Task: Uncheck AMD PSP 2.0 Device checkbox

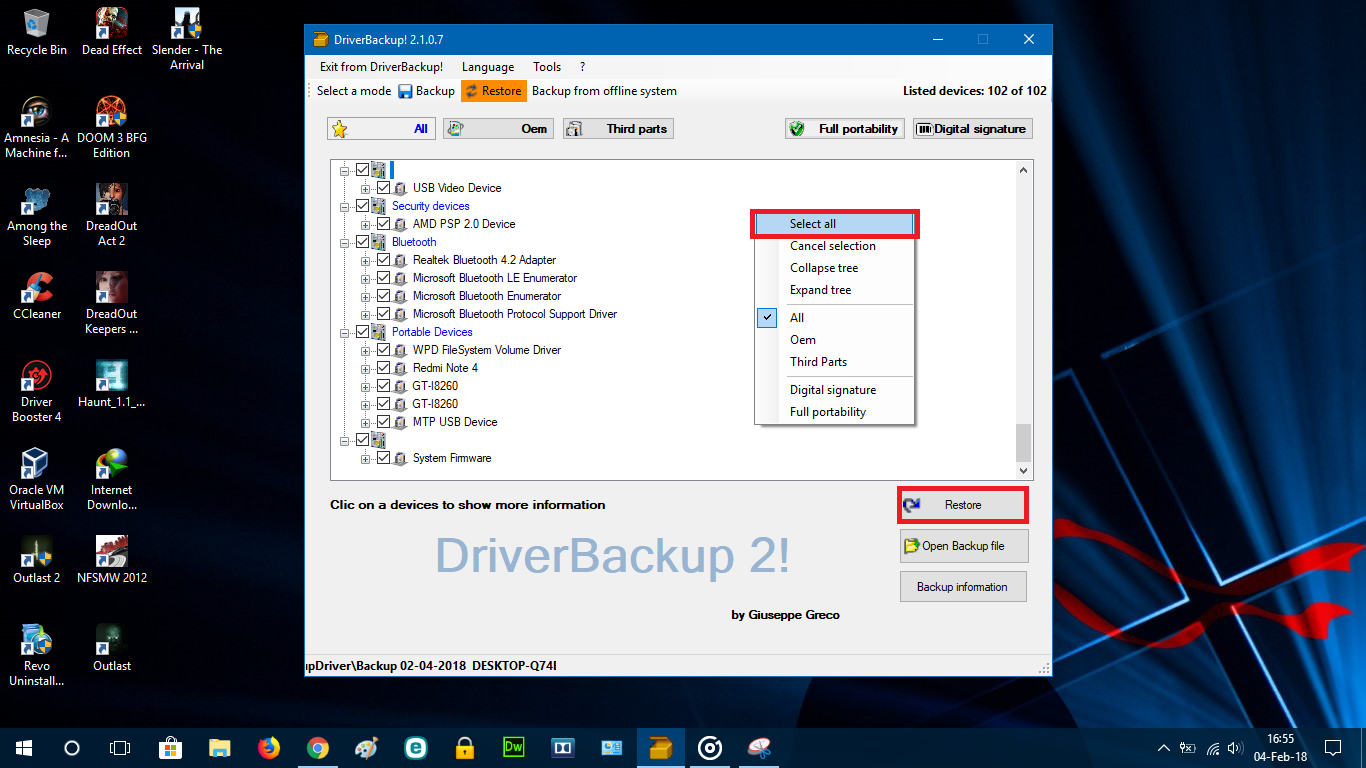Action: [x=383, y=224]
